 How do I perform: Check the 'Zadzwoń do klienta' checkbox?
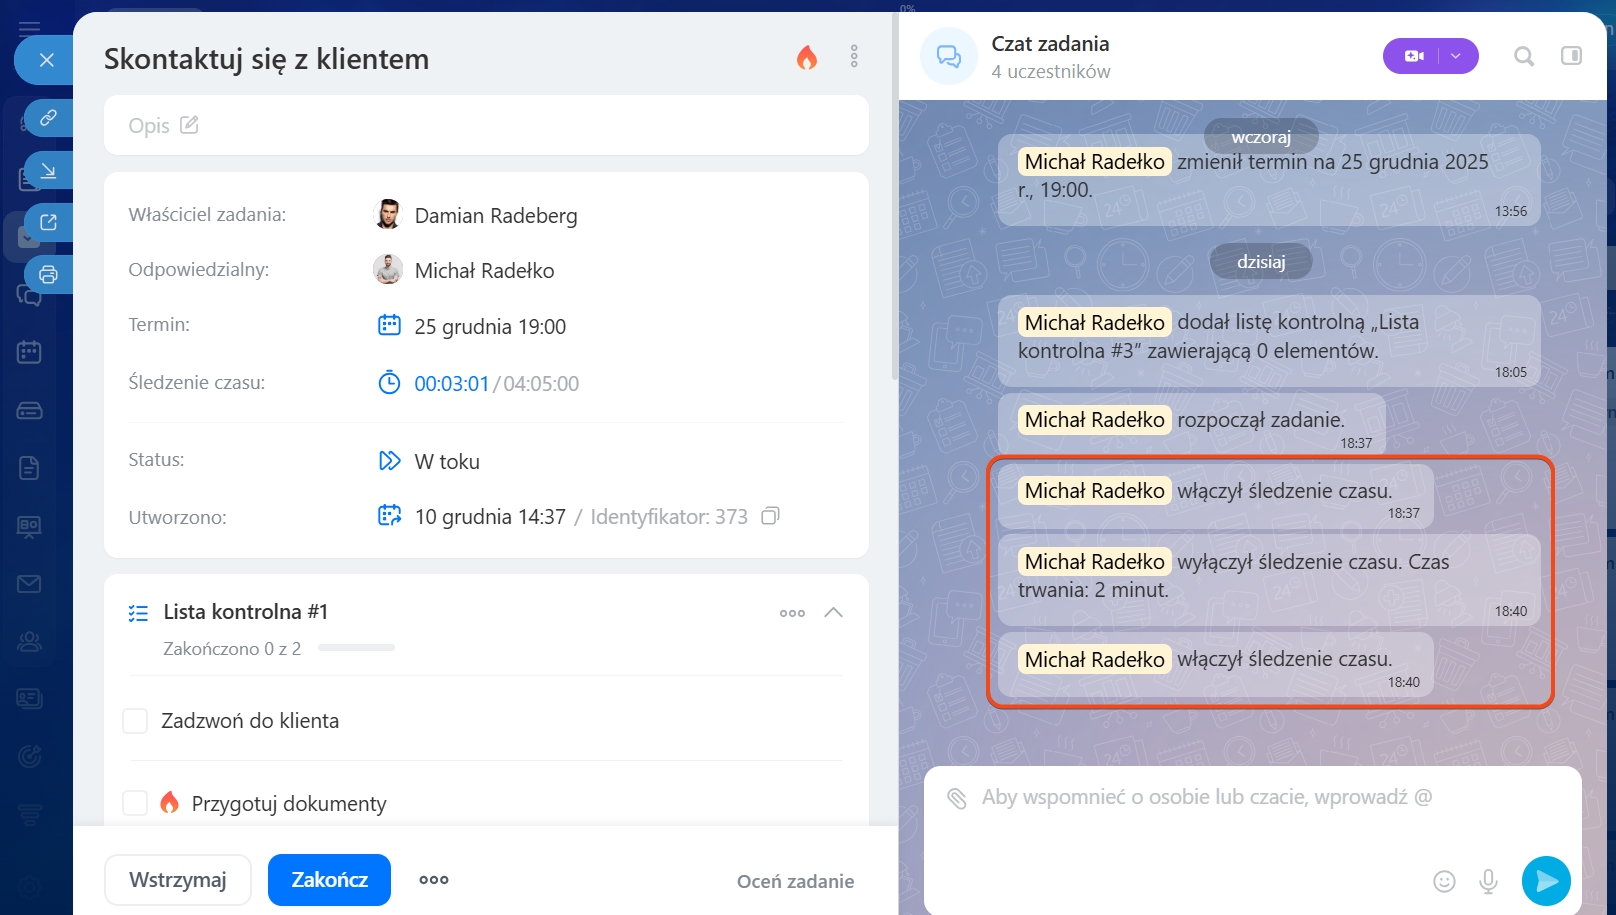135,721
